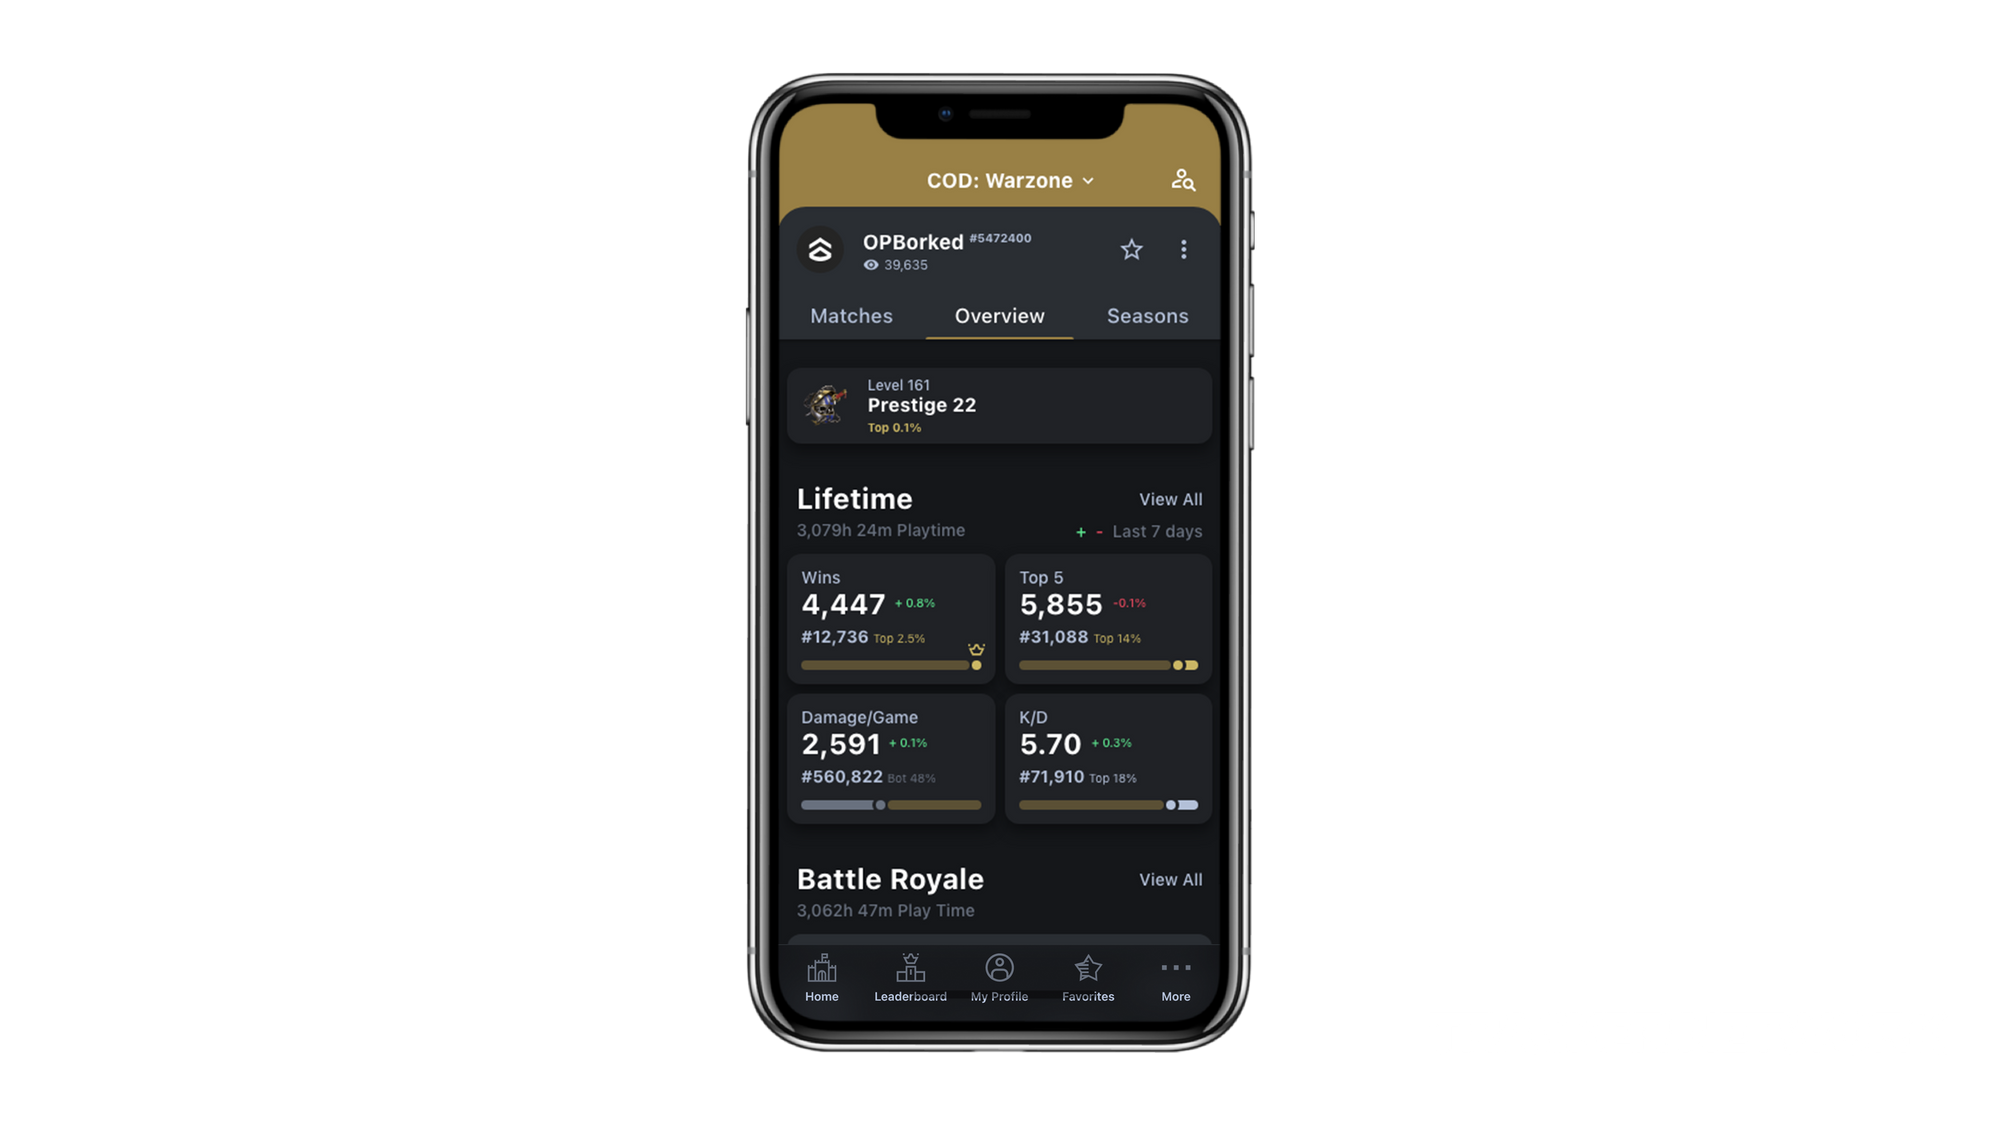
Task: Expand the Battle Royale View All
Action: pyautogui.click(x=1170, y=879)
